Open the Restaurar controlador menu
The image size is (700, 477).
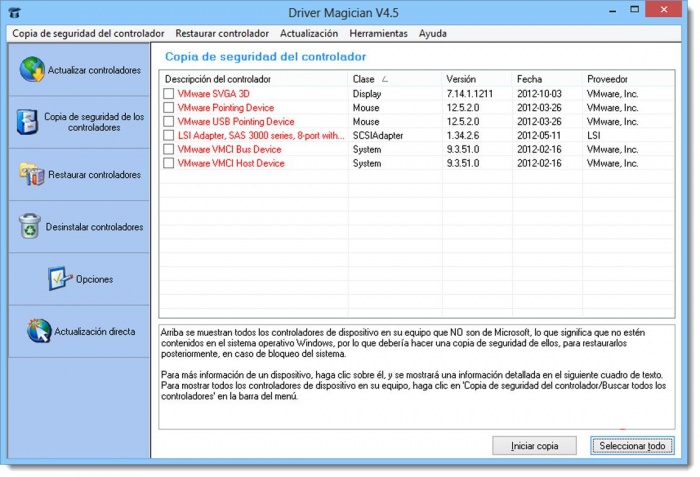222,33
